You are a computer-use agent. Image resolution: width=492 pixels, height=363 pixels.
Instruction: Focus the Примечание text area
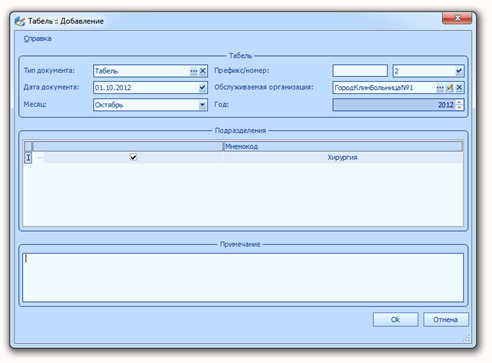243,278
